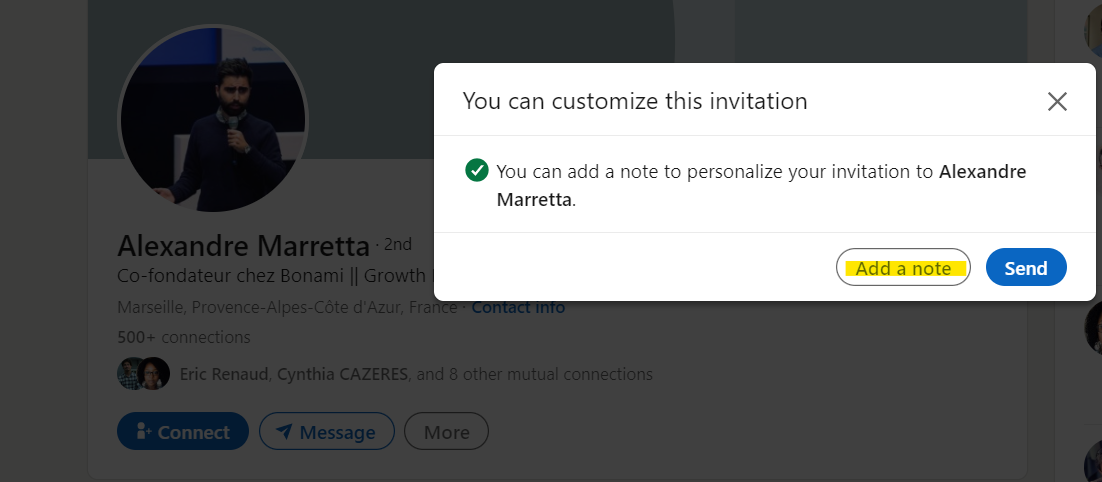This screenshot has height=482, width=1102.
Task: Click the Alexandre Marretta profile name heading
Action: pyautogui.click(x=243, y=246)
